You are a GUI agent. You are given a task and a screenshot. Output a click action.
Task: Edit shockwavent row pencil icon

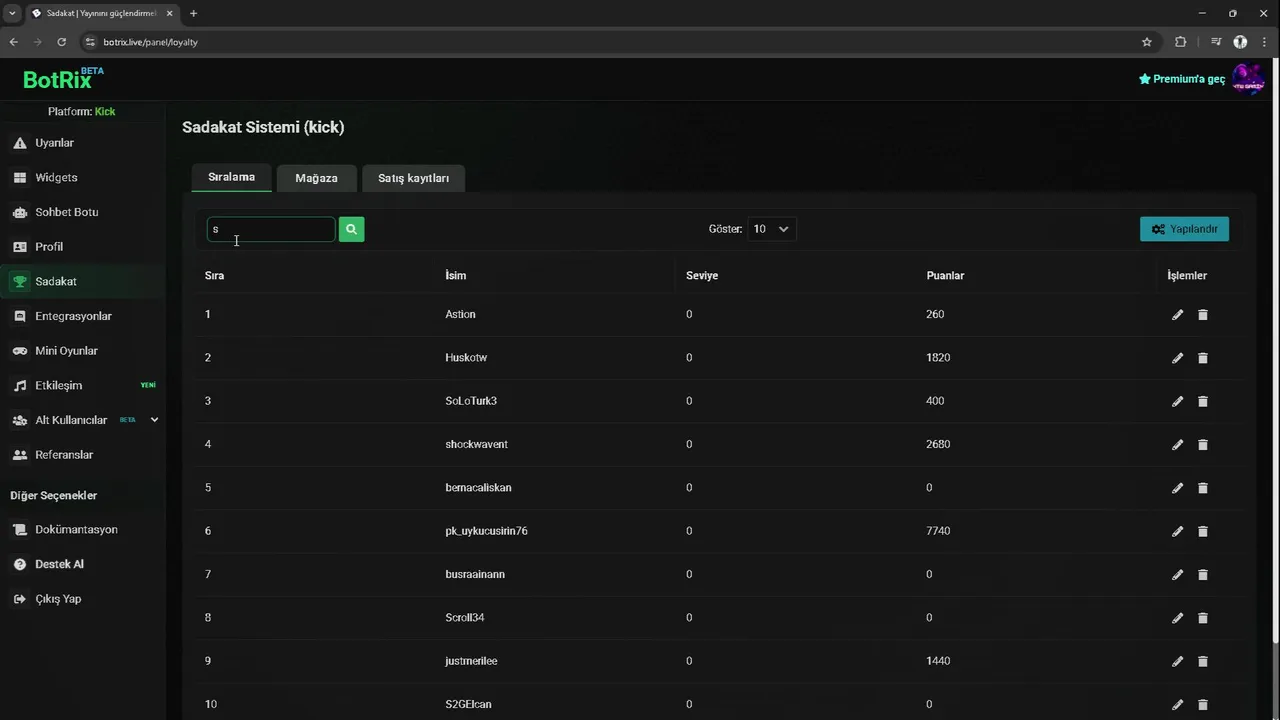coord(1177,445)
